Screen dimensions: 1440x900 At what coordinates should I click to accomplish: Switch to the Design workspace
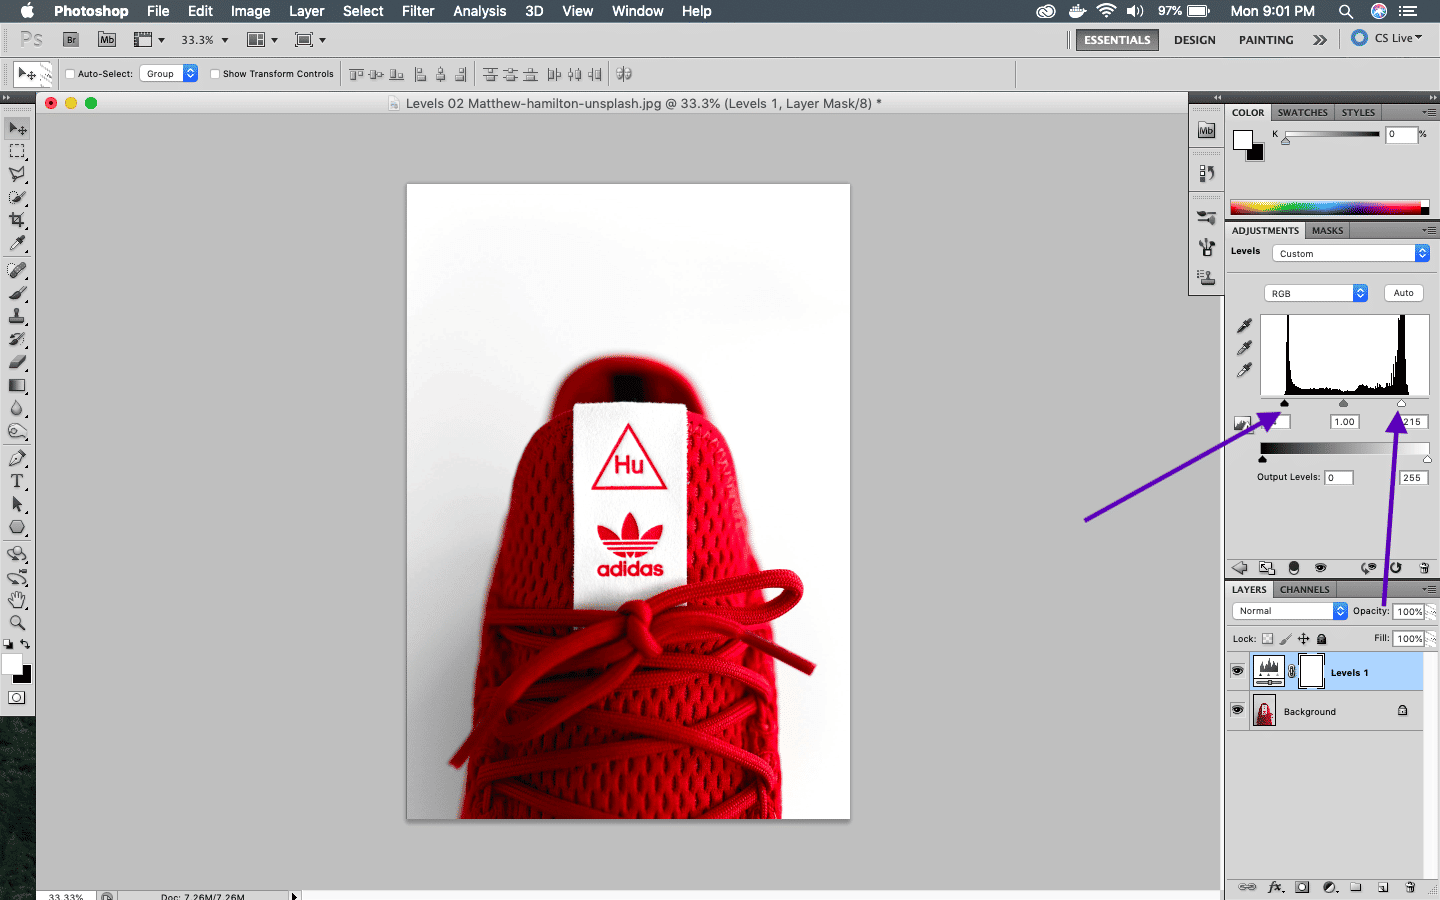coord(1194,40)
